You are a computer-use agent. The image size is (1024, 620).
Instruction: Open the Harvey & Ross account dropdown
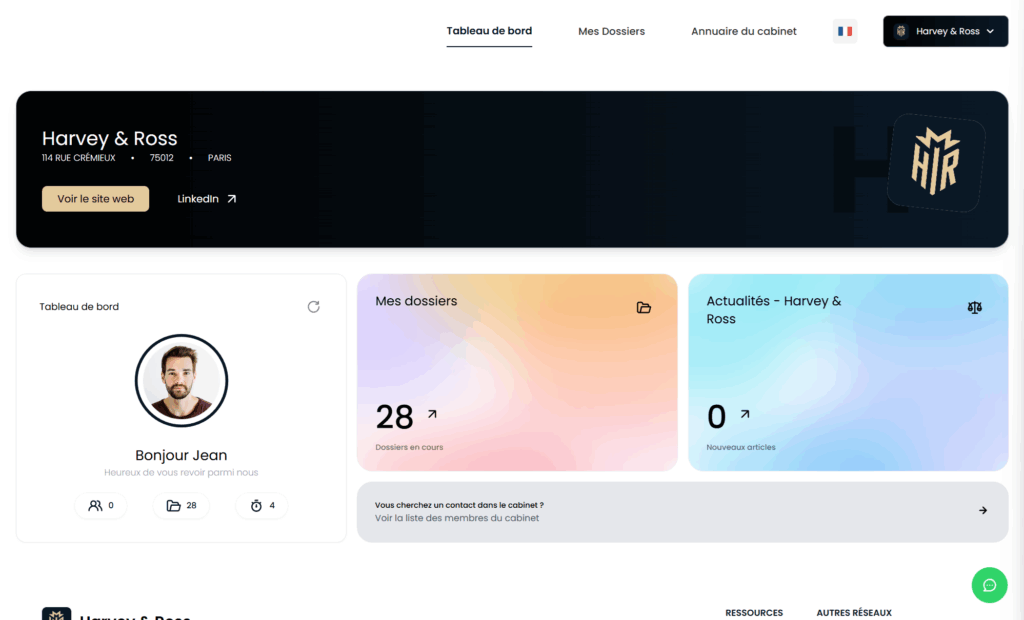(x=945, y=31)
